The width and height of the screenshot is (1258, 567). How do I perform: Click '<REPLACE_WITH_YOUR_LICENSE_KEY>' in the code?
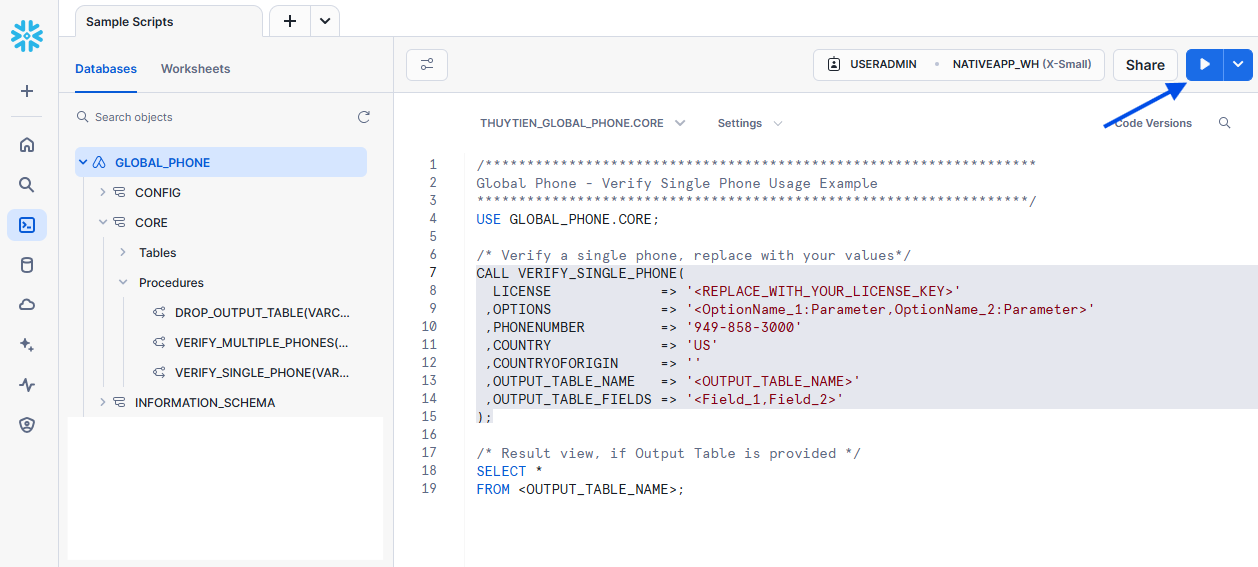[x=823, y=291]
